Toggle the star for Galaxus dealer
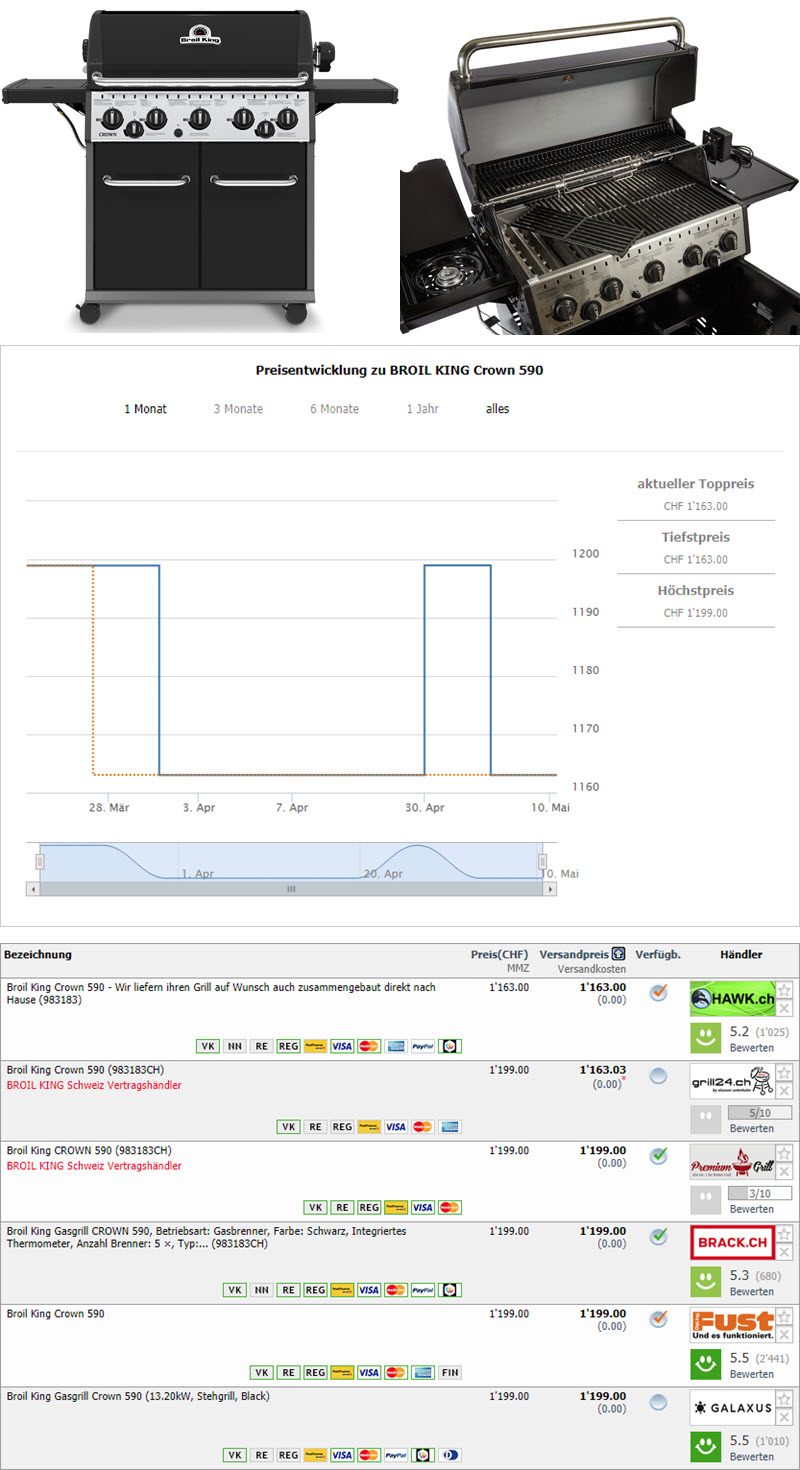800x1470 pixels. [x=785, y=1399]
